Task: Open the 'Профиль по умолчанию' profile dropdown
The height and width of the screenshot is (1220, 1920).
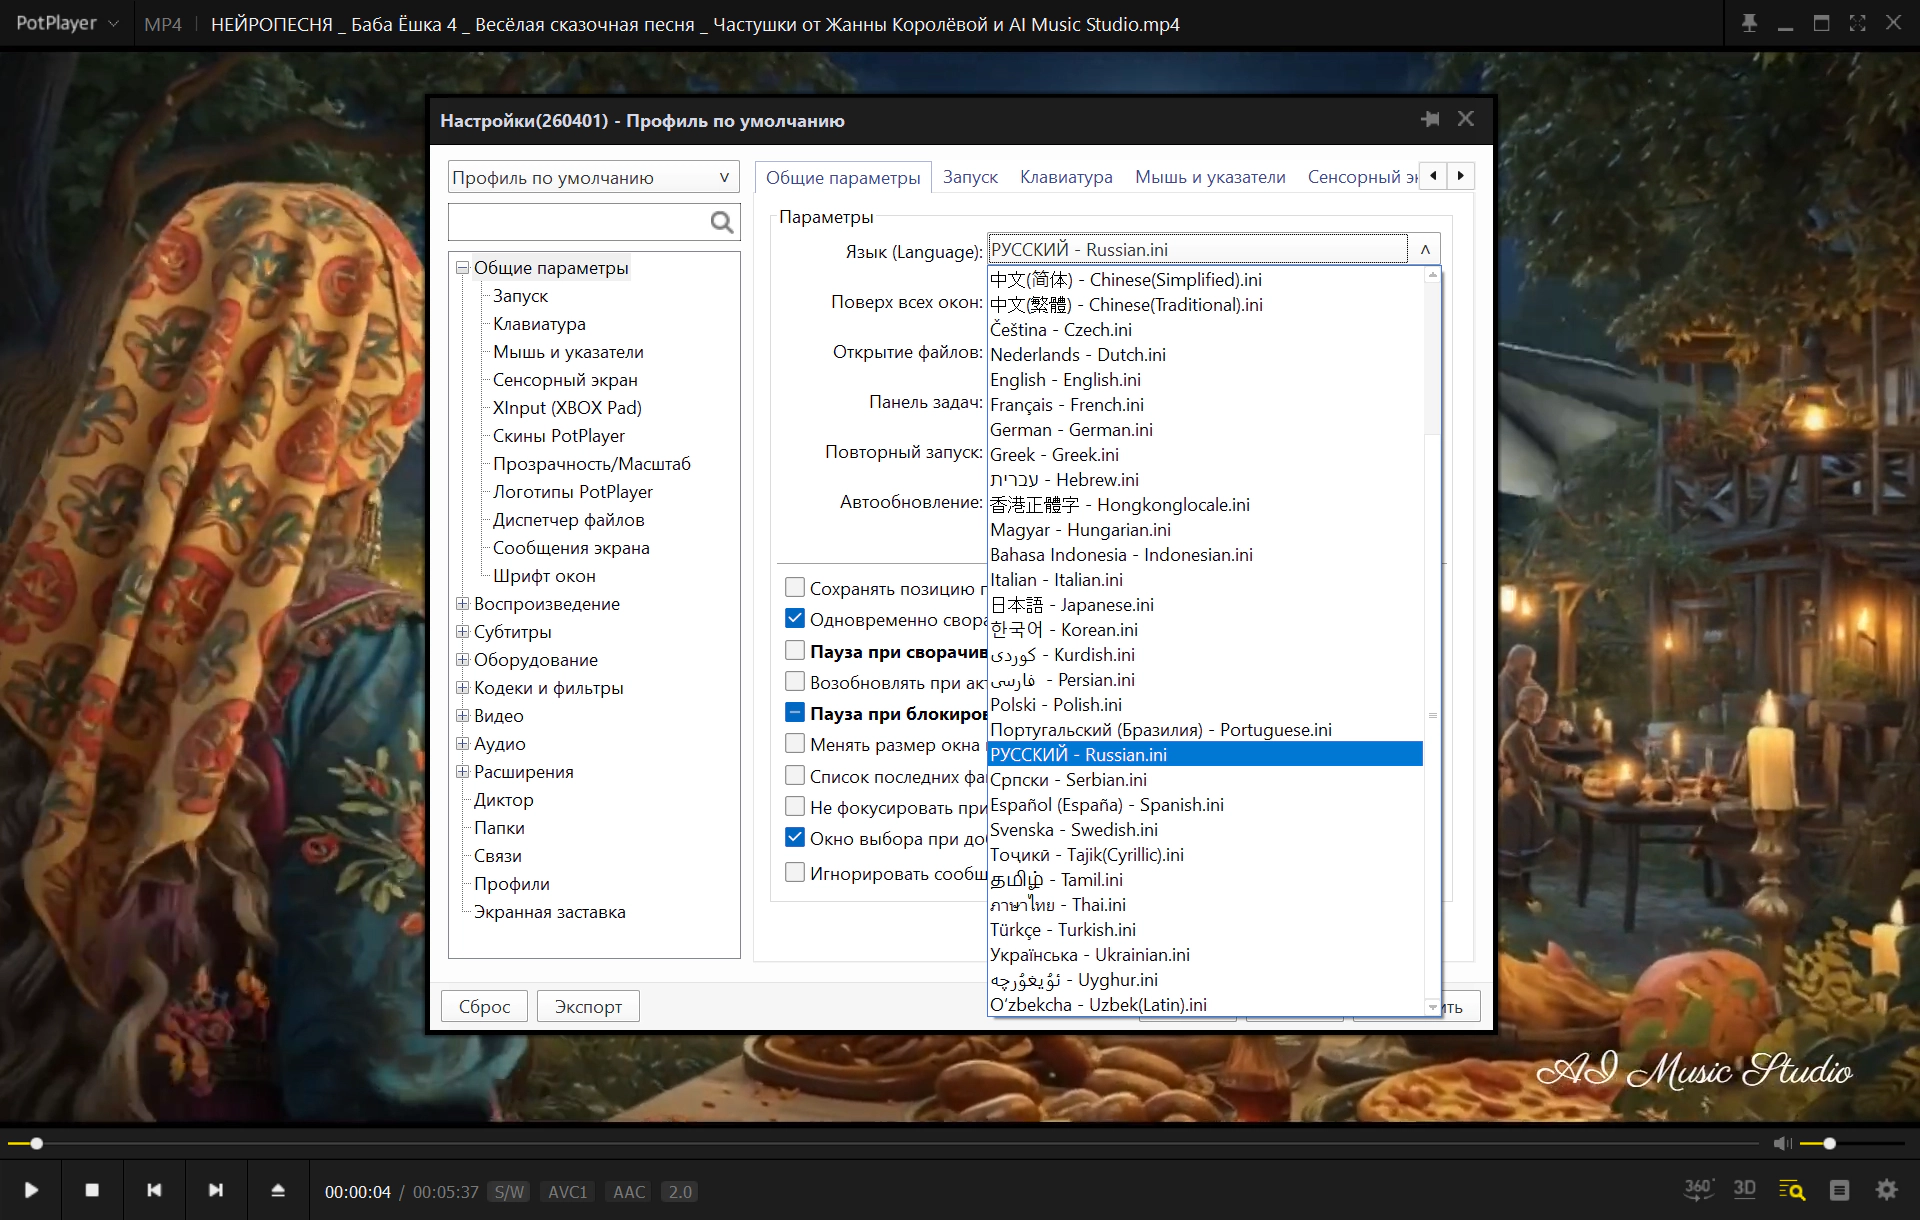Action: click(x=593, y=178)
